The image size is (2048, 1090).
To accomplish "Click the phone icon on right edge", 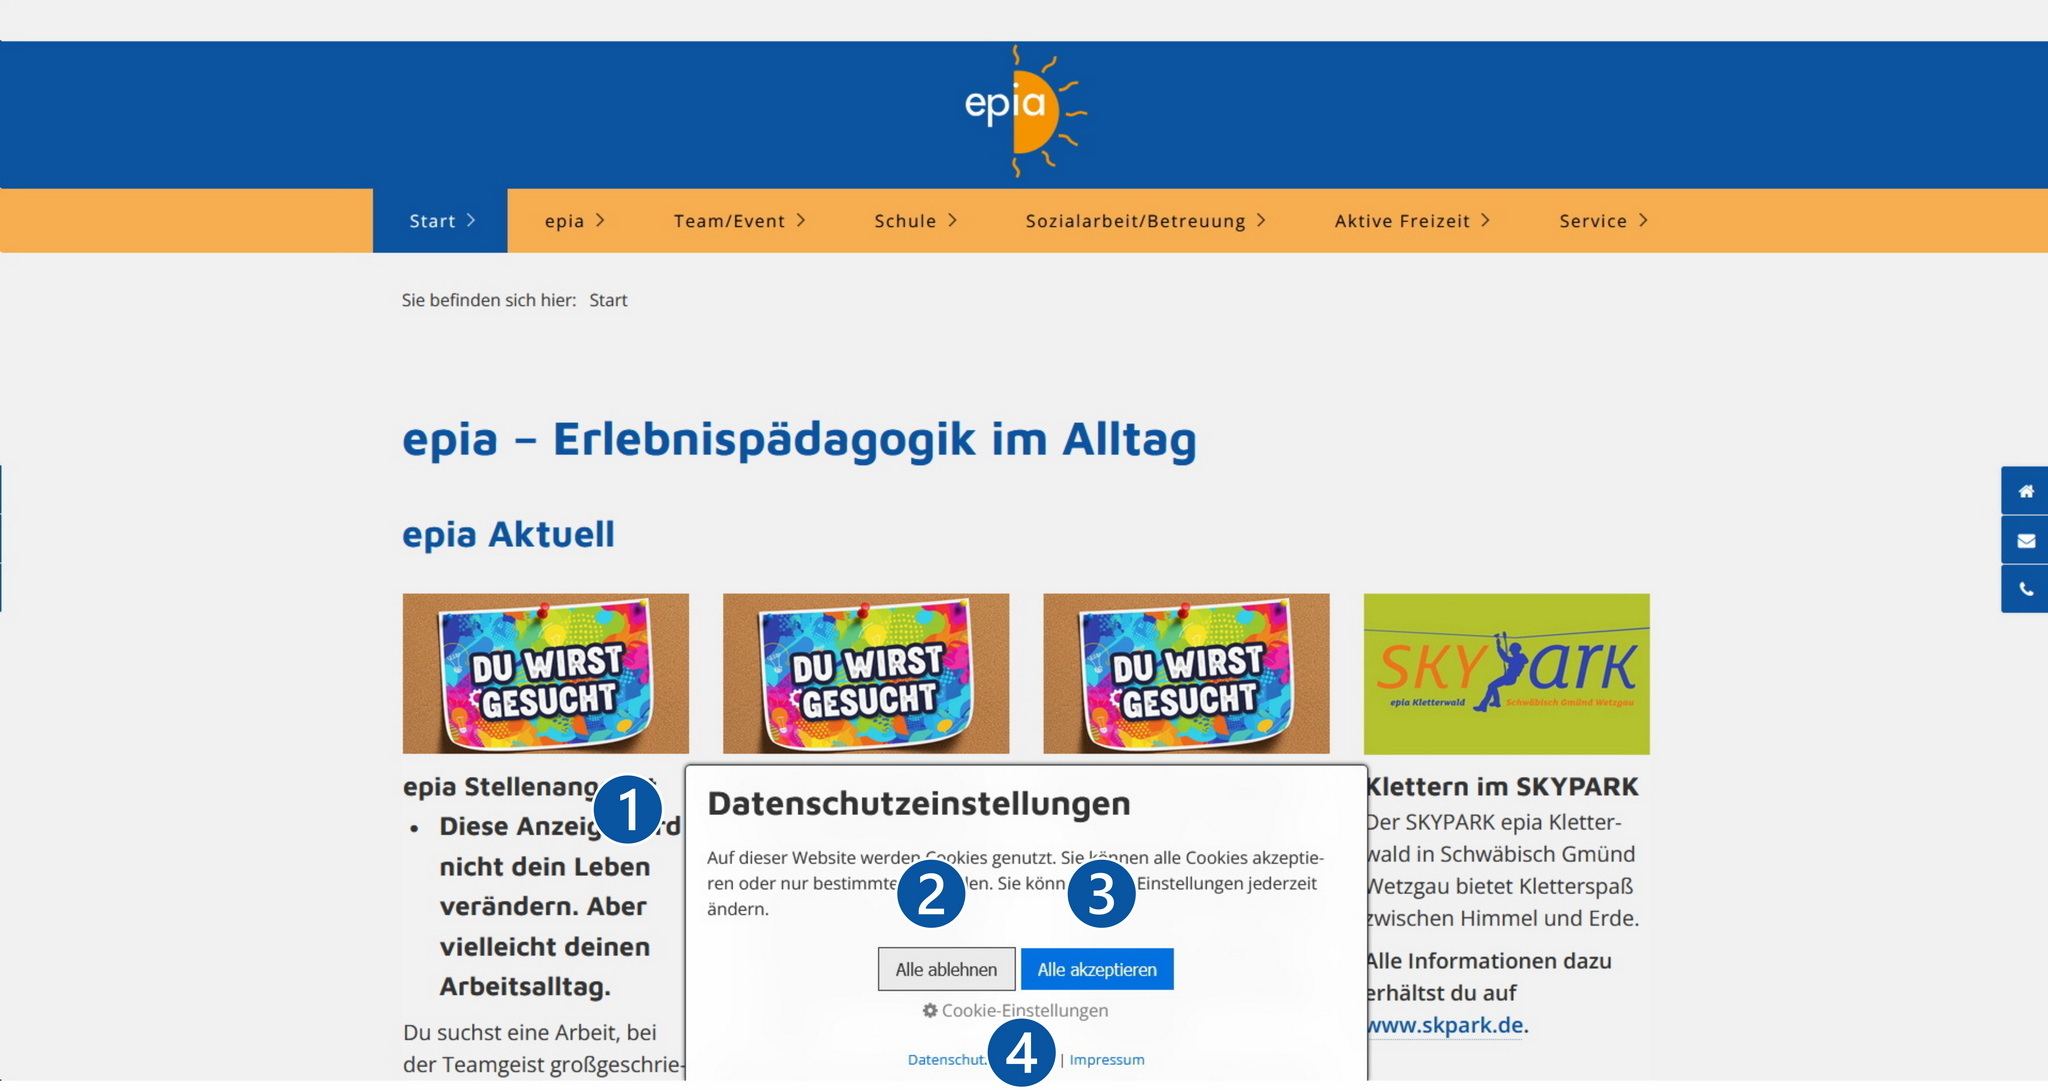I will pyautogui.click(x=2025, y=590).
